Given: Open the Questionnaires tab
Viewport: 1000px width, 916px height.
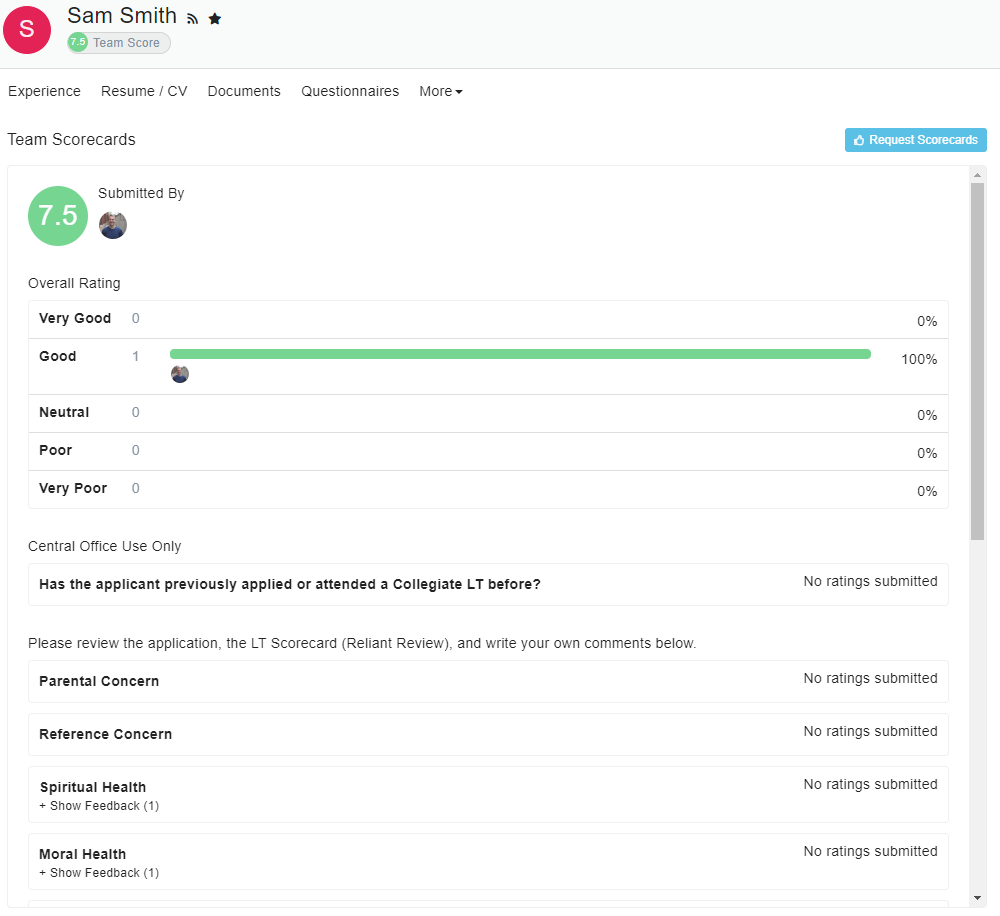Looking at the screenshot, I should [350, 92].
